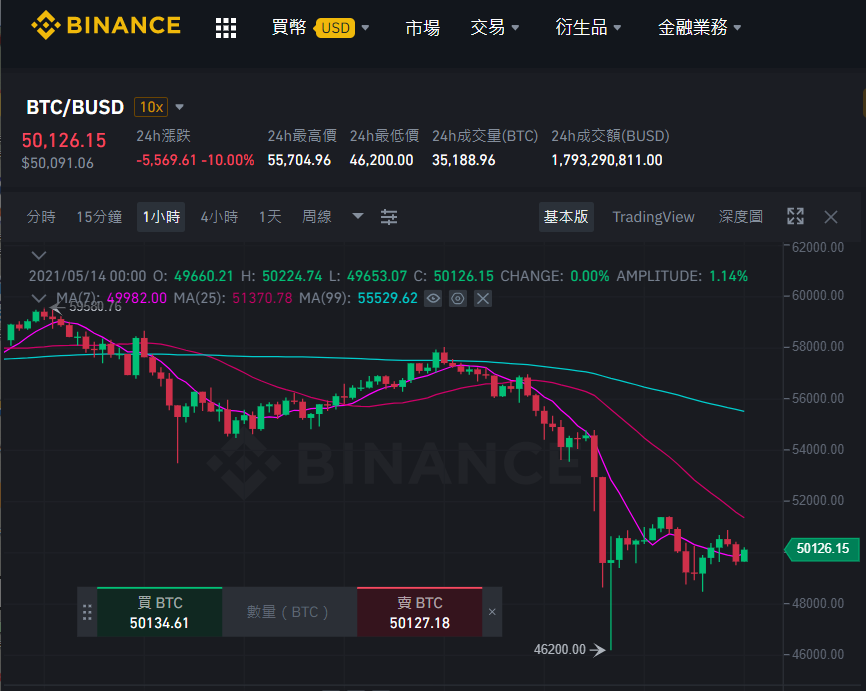The height and width of the screenshot is (691, 866).
Task: Expand the 金融業務 menu
Action: tap(699, 27)
